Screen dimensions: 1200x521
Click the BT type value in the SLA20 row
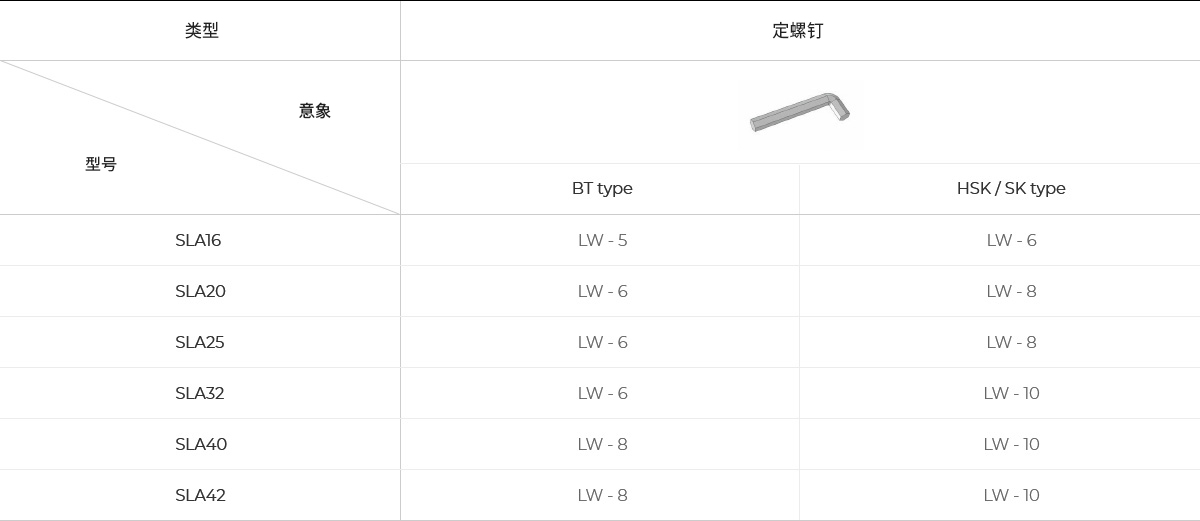pyautogui.click(x=602, y=291)
